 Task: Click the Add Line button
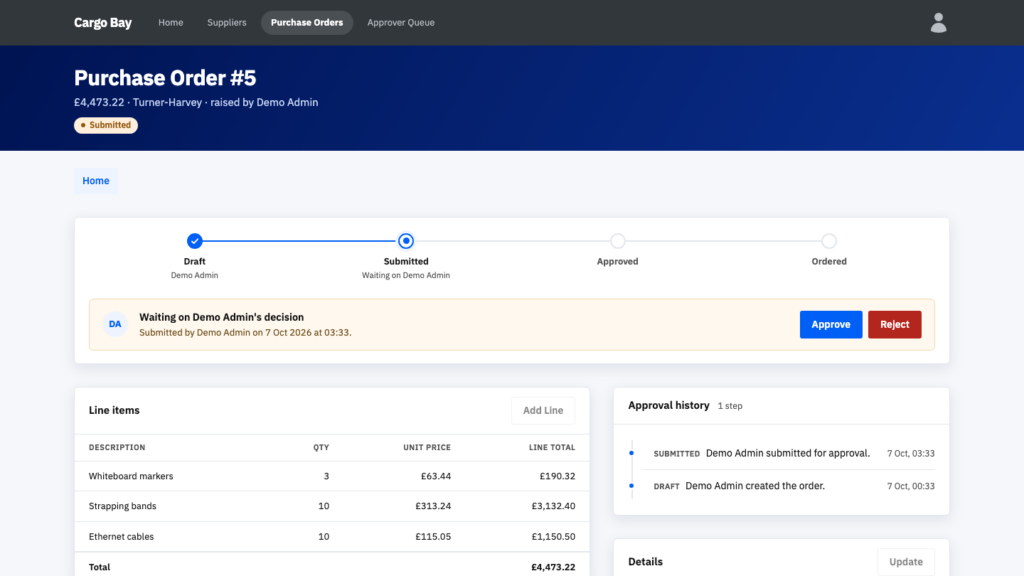(x=543, y=410)
